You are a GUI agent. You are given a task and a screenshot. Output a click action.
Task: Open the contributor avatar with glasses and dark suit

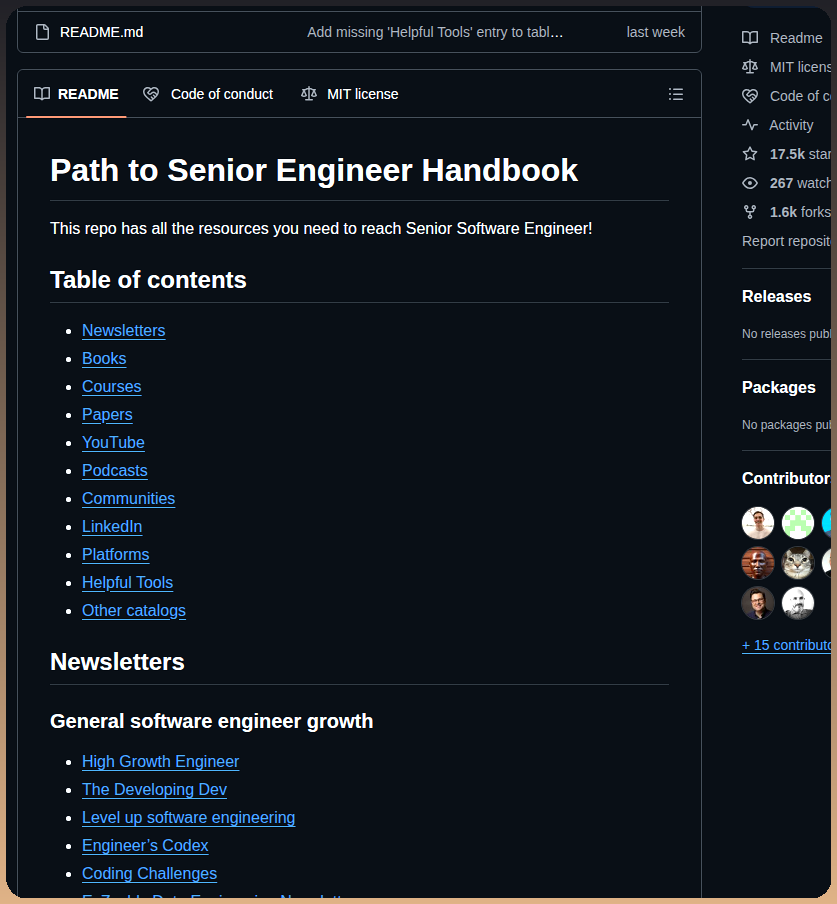point(757,603)
